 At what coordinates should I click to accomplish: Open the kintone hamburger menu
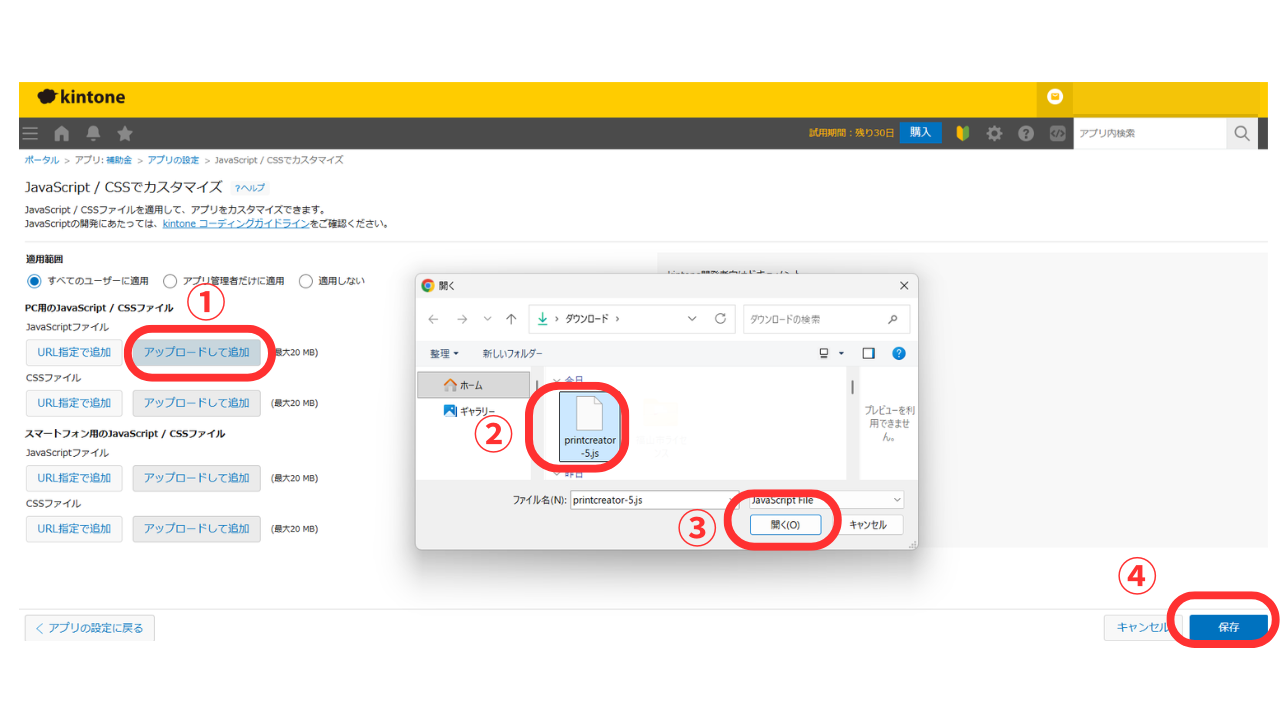tap(31, 133)
